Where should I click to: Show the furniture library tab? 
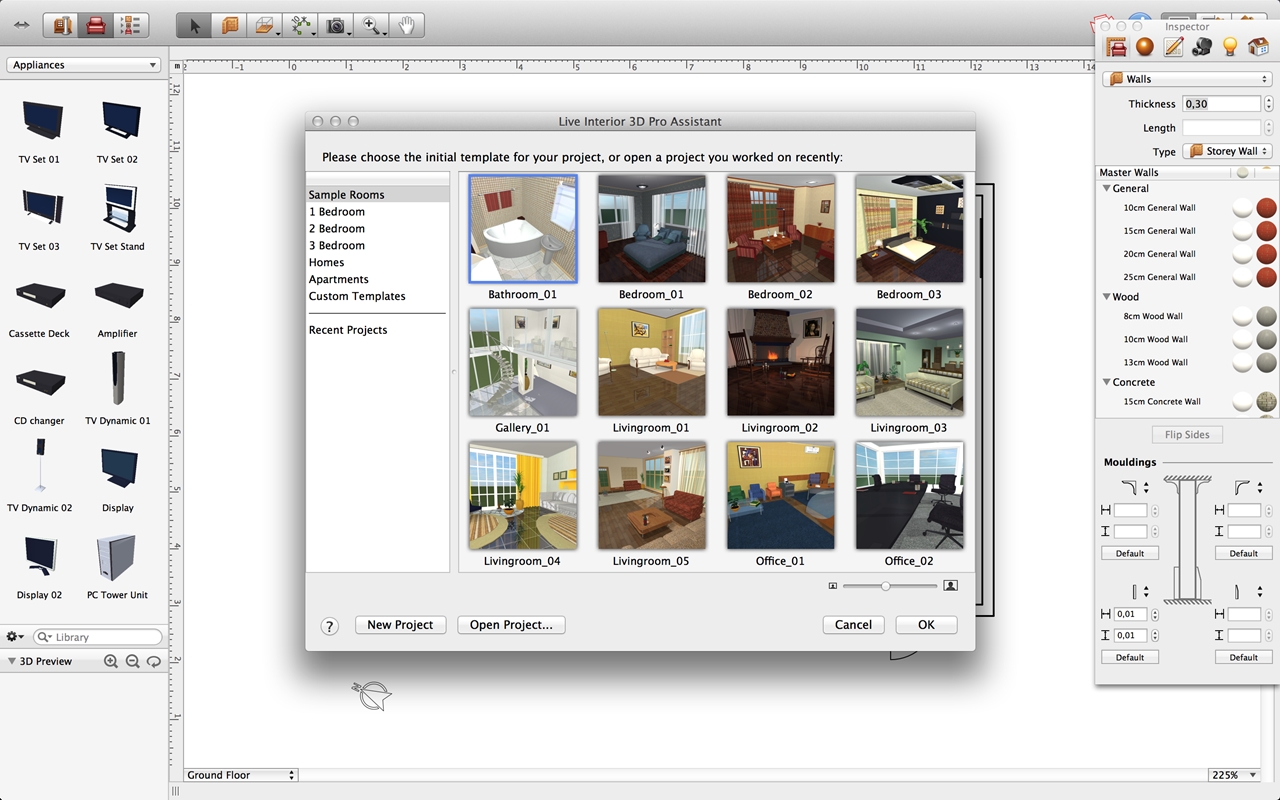pos(96,26)
